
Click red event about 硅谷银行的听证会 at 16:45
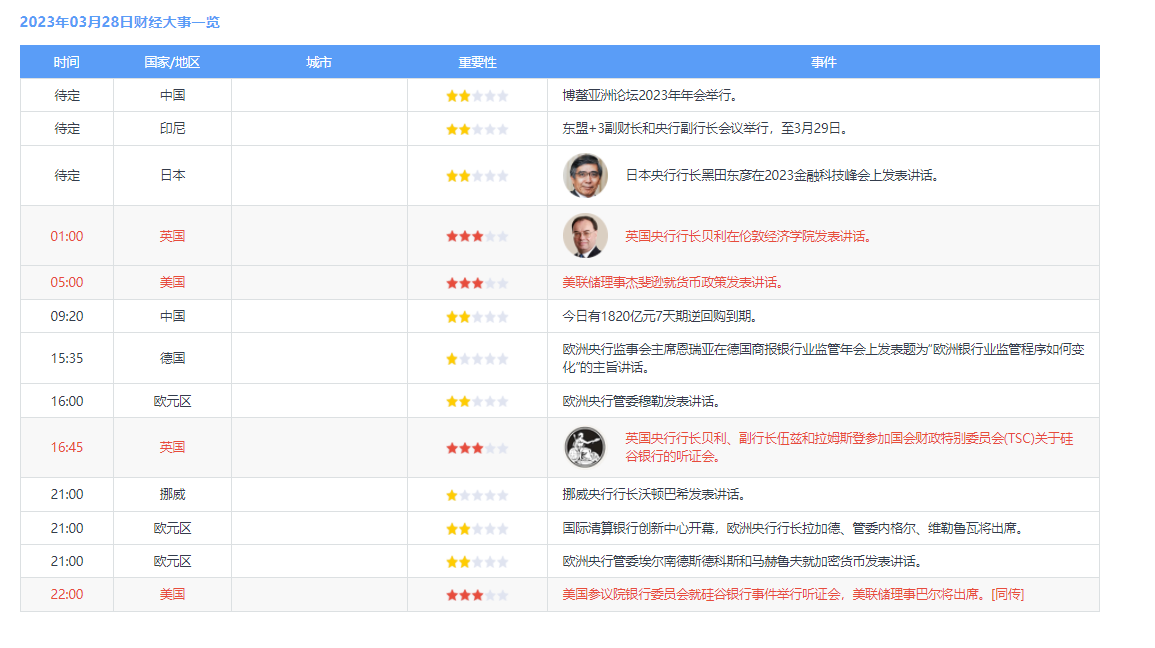coord(849,447)
